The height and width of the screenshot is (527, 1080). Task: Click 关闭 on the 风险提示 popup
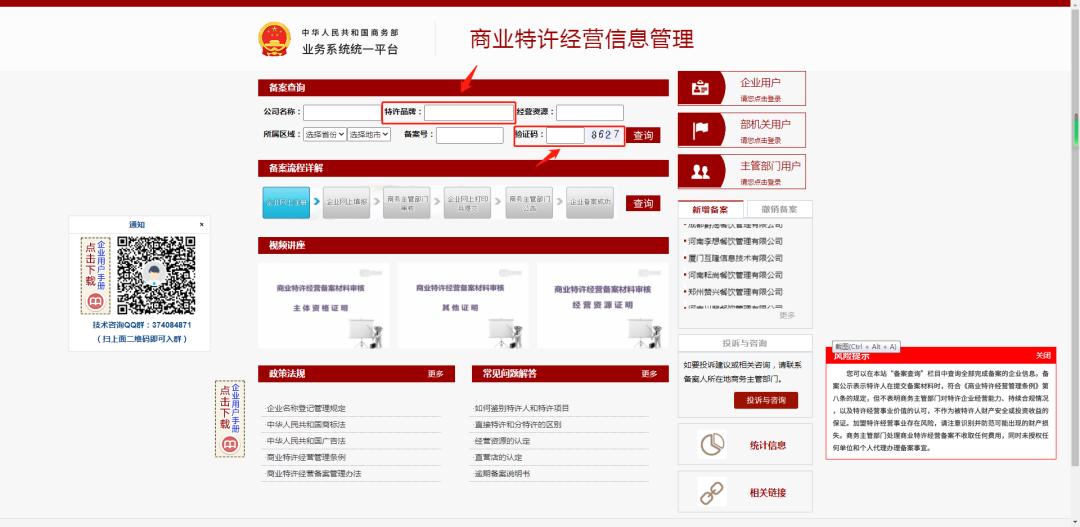pos(1043,355)
